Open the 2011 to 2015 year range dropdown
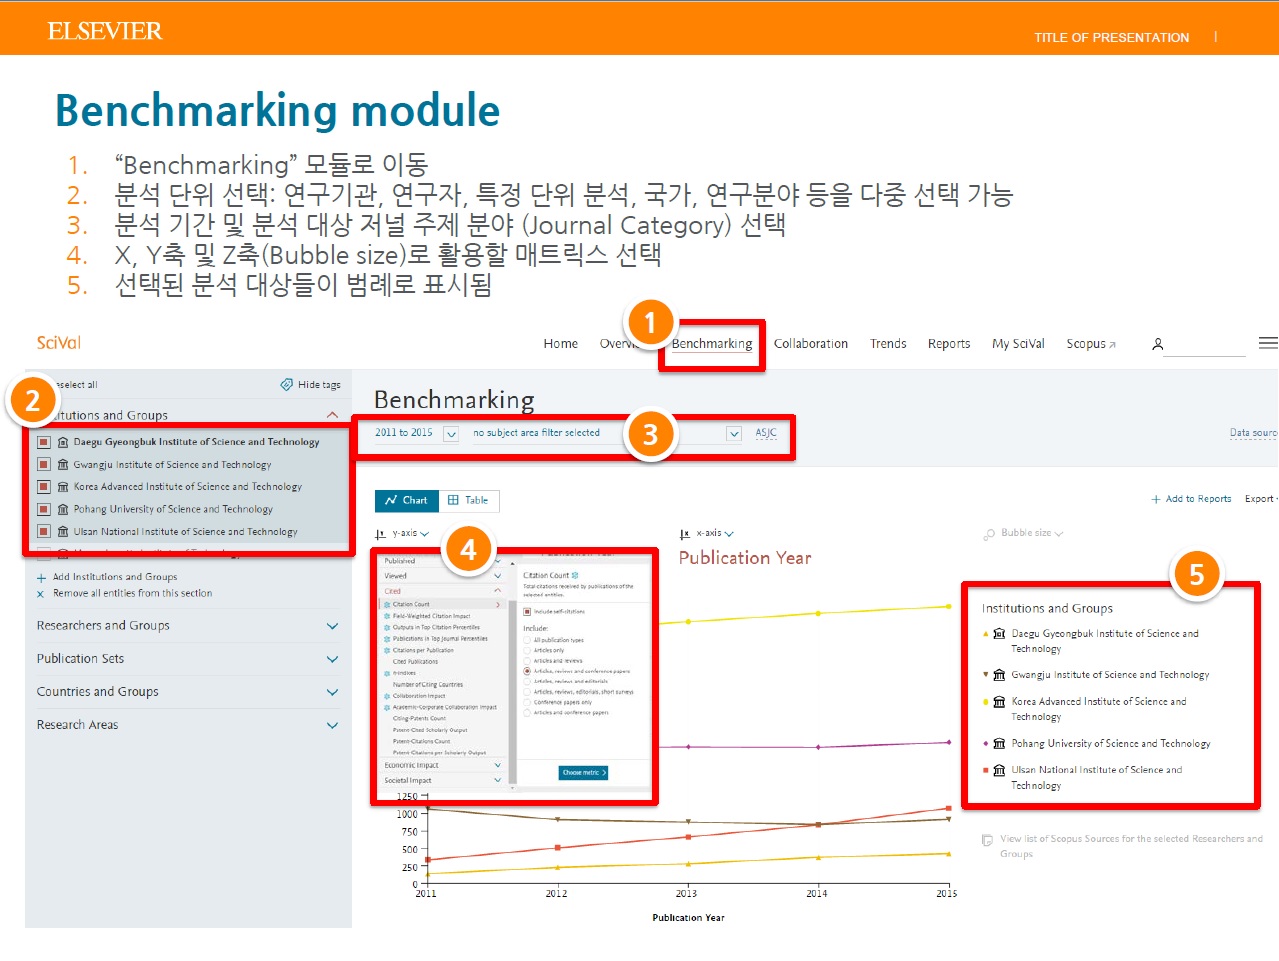Screen dimensions: 1279x961 tap(451, 434)
